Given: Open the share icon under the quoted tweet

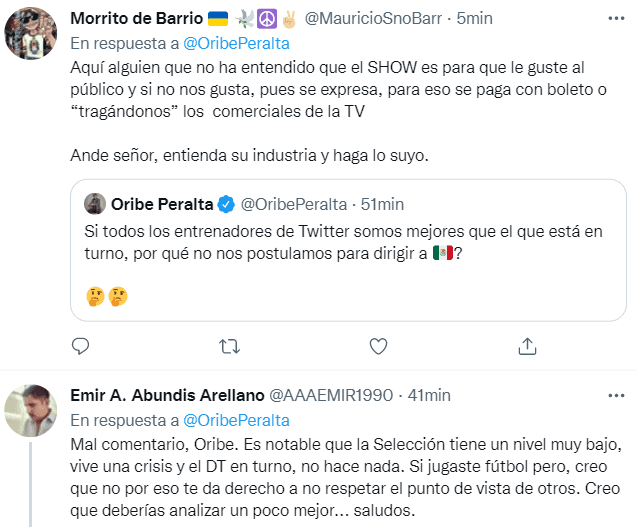Looking at the screenshot, I should [x=527, y=347].
